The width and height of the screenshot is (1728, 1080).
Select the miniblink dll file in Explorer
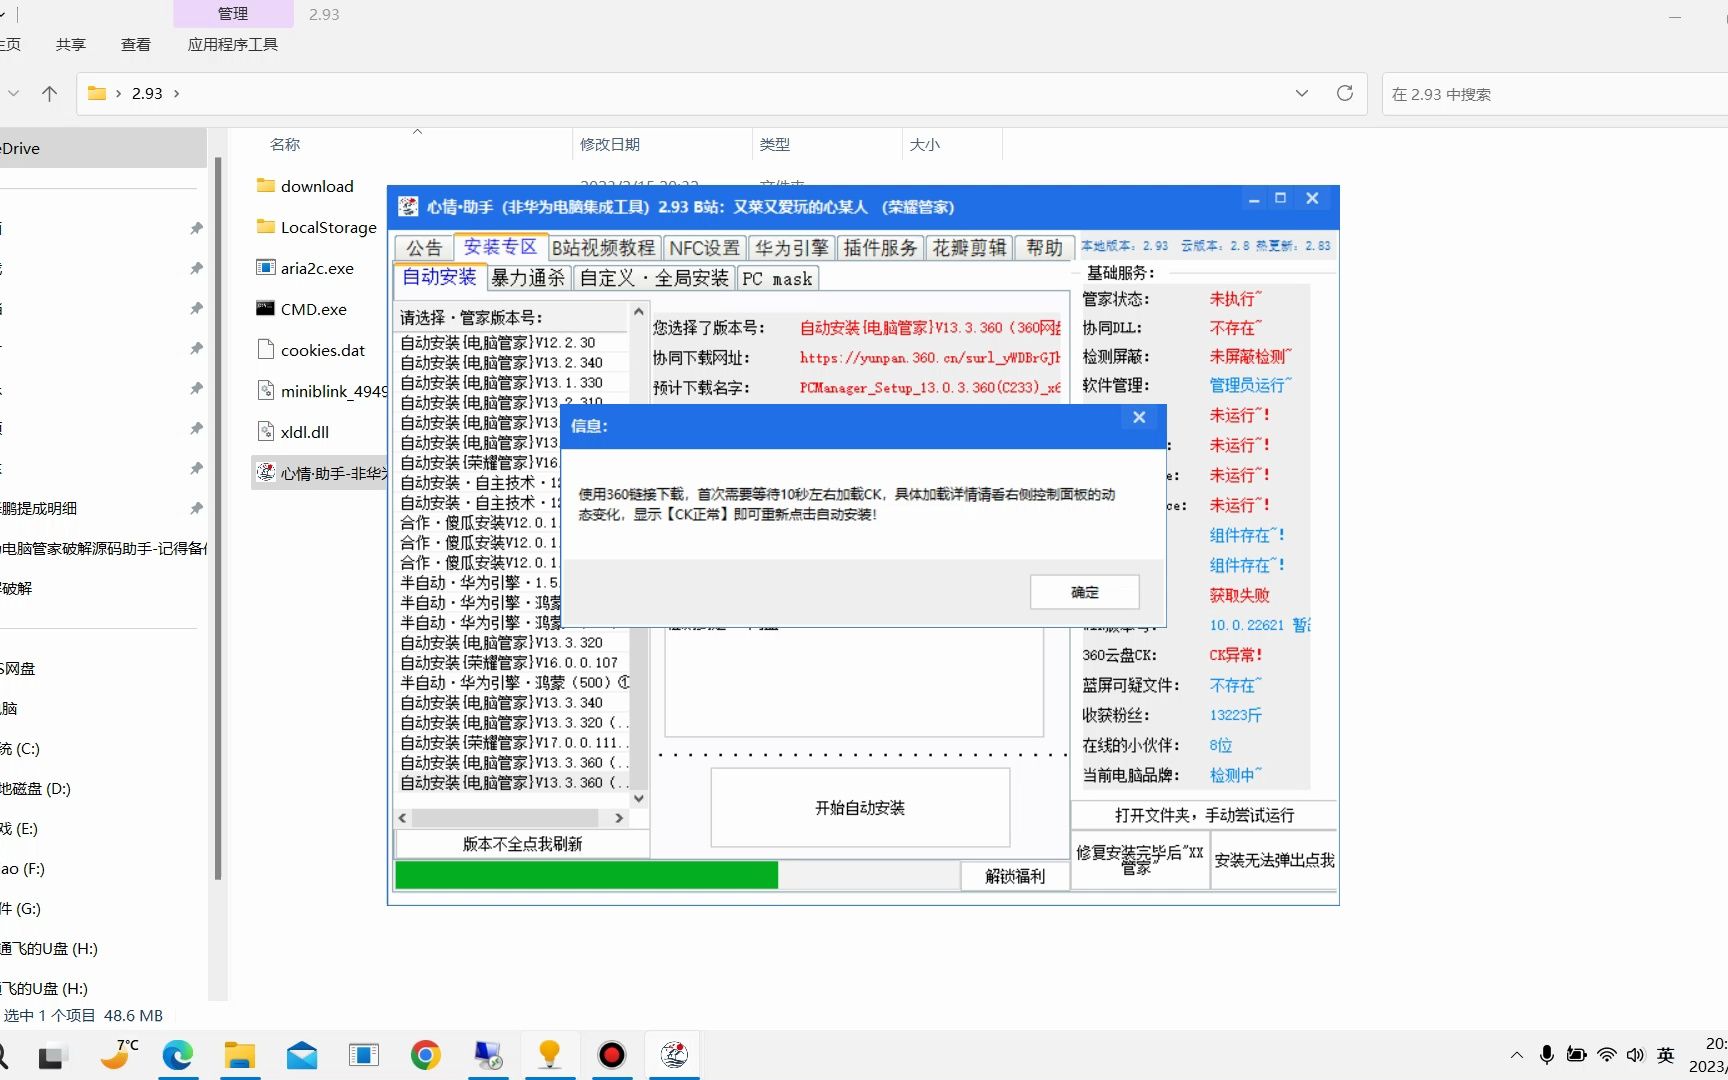pyautogui.click(x=322, y=391)
